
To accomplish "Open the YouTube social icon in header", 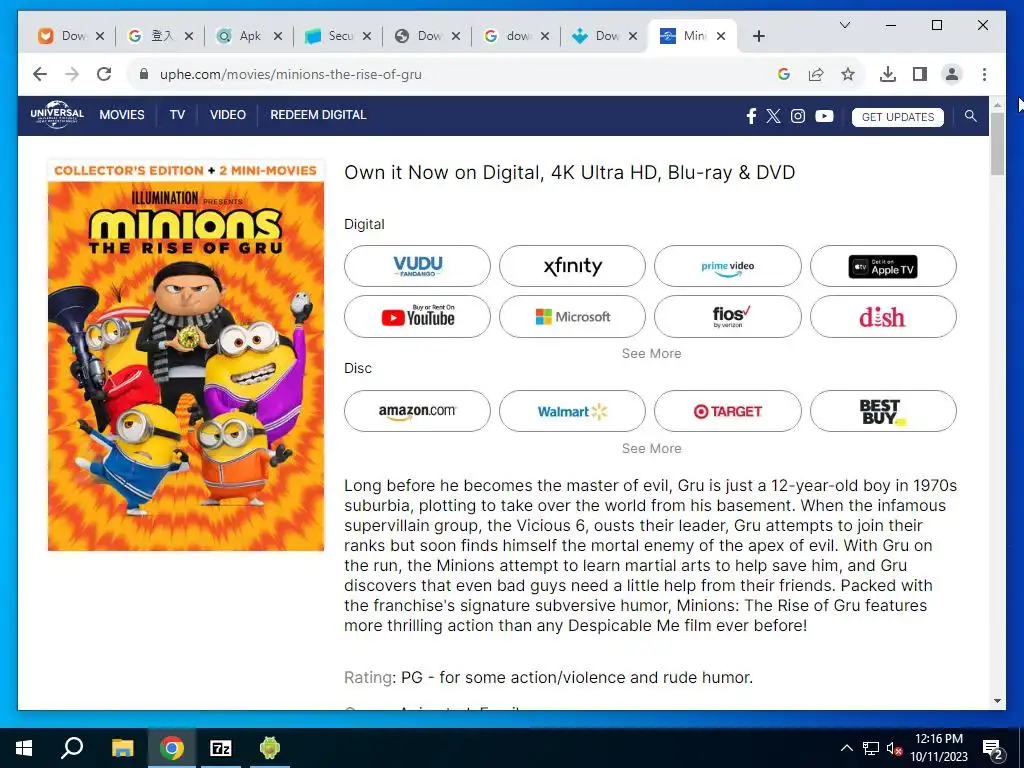I will coord(824,116).
